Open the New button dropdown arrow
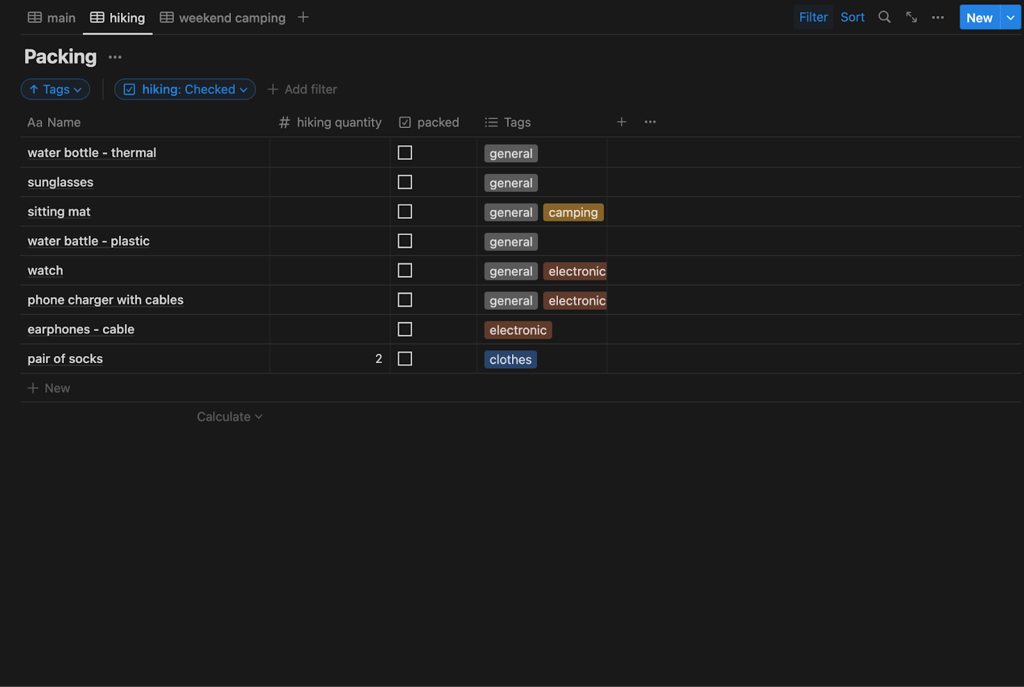The height and width of the screenshot is (687, 1024). [1010, 18]
